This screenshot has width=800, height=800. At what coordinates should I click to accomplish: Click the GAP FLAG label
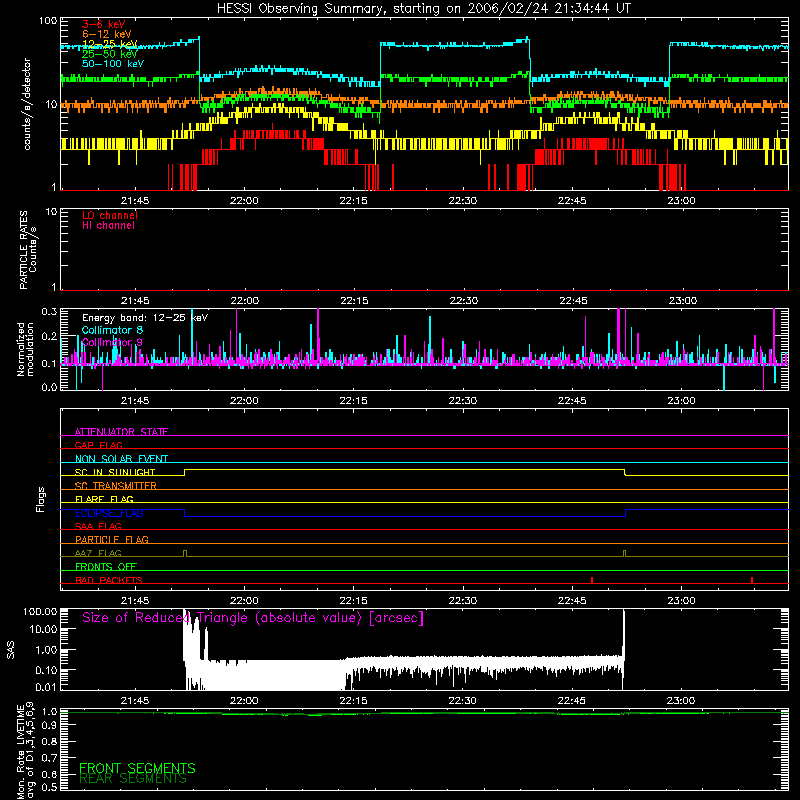point(98,445)
